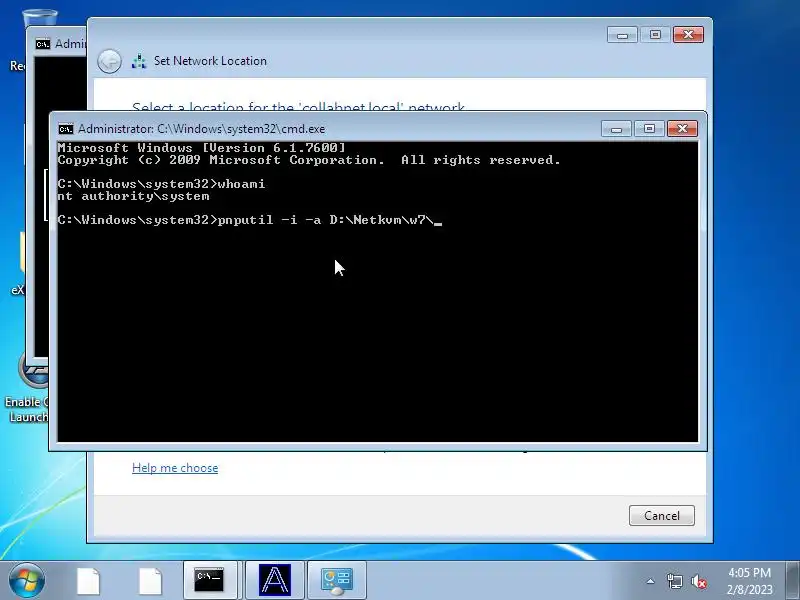Click the pnputil command line text

coord(249,220)
